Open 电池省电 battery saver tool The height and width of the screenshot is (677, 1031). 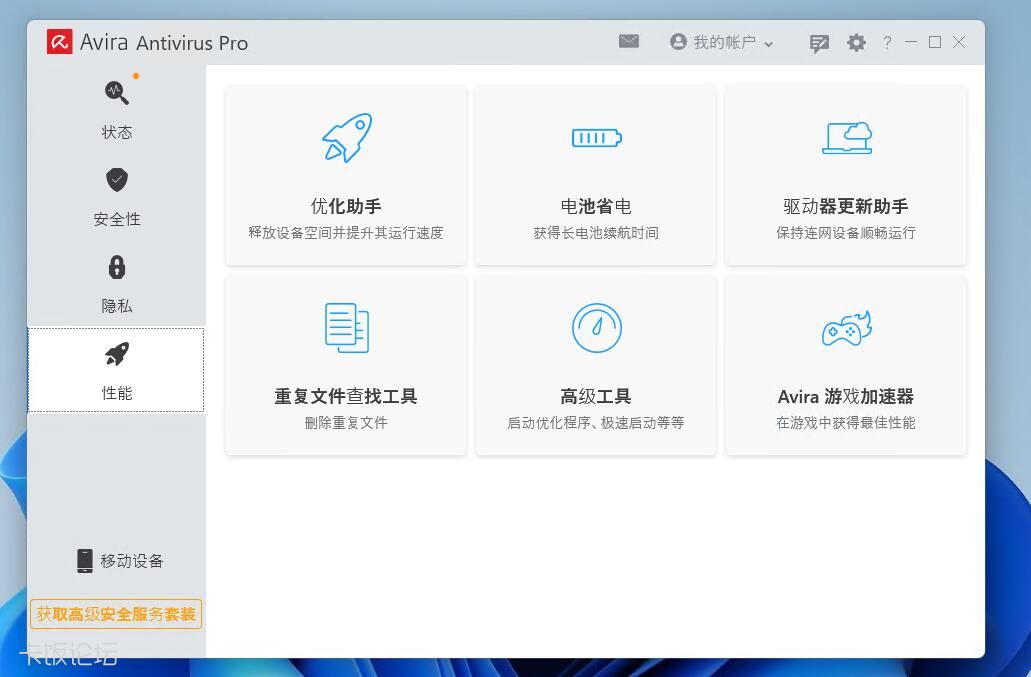pos(595,175)
